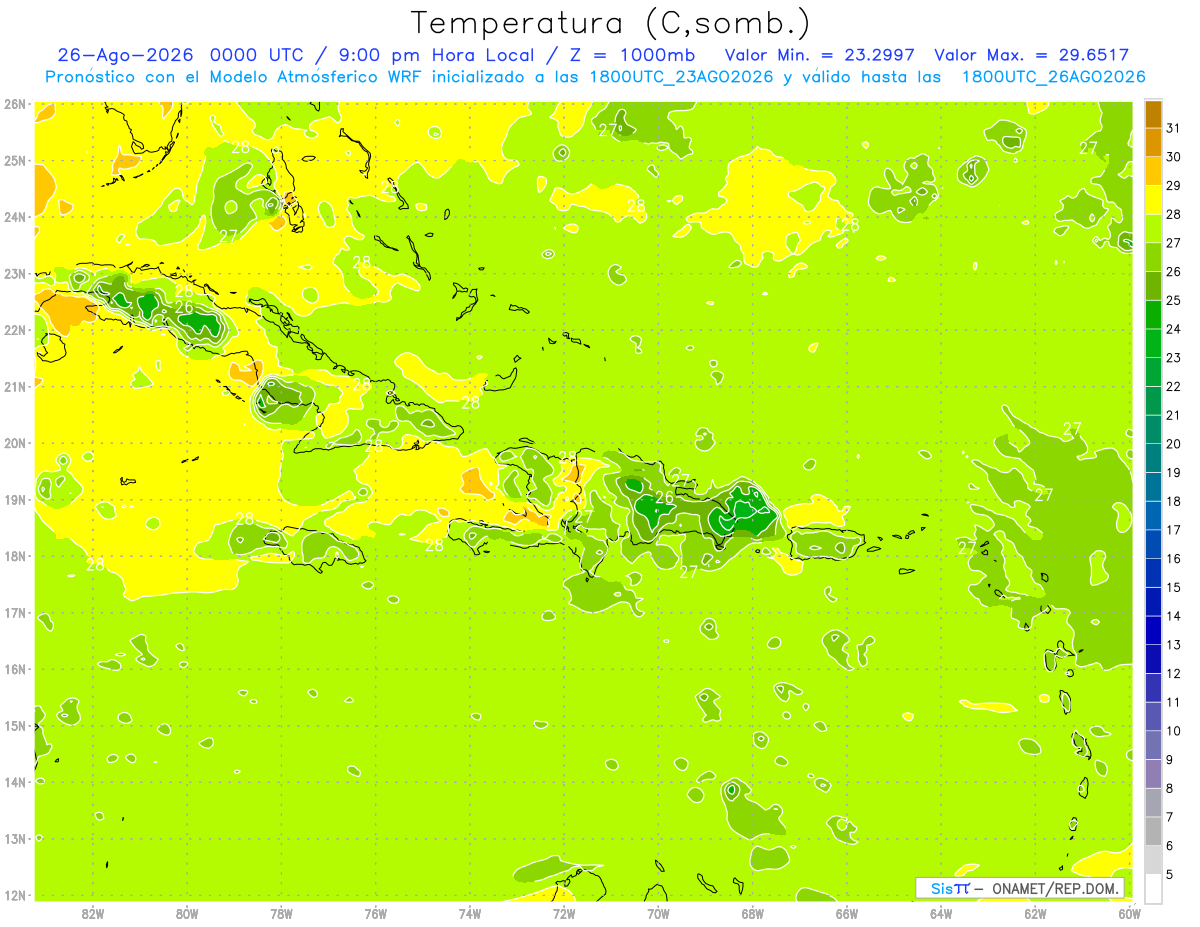Pick the gray color bar segment between 6 and 7
The width and height of the screenshot is (1200, 927).
coord(1153,831)
